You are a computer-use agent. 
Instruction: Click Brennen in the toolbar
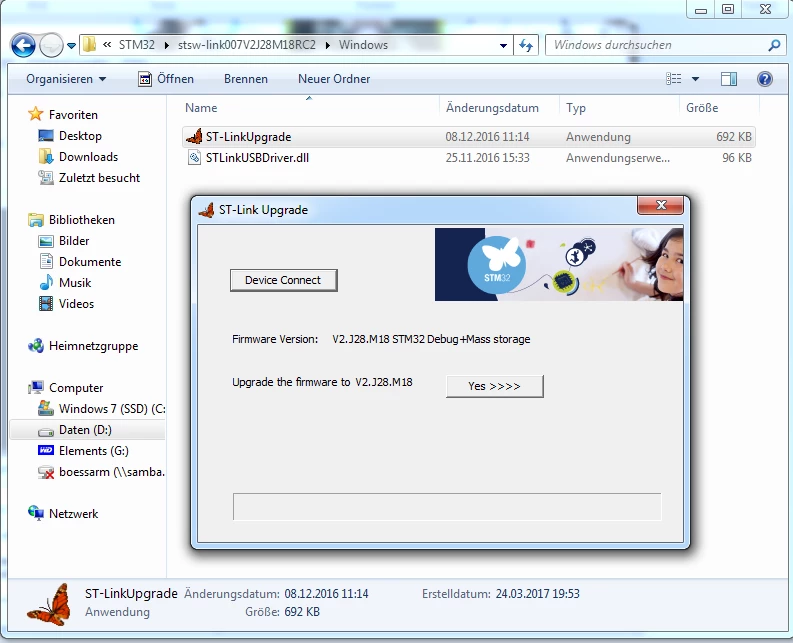click(x=246, y=79)
